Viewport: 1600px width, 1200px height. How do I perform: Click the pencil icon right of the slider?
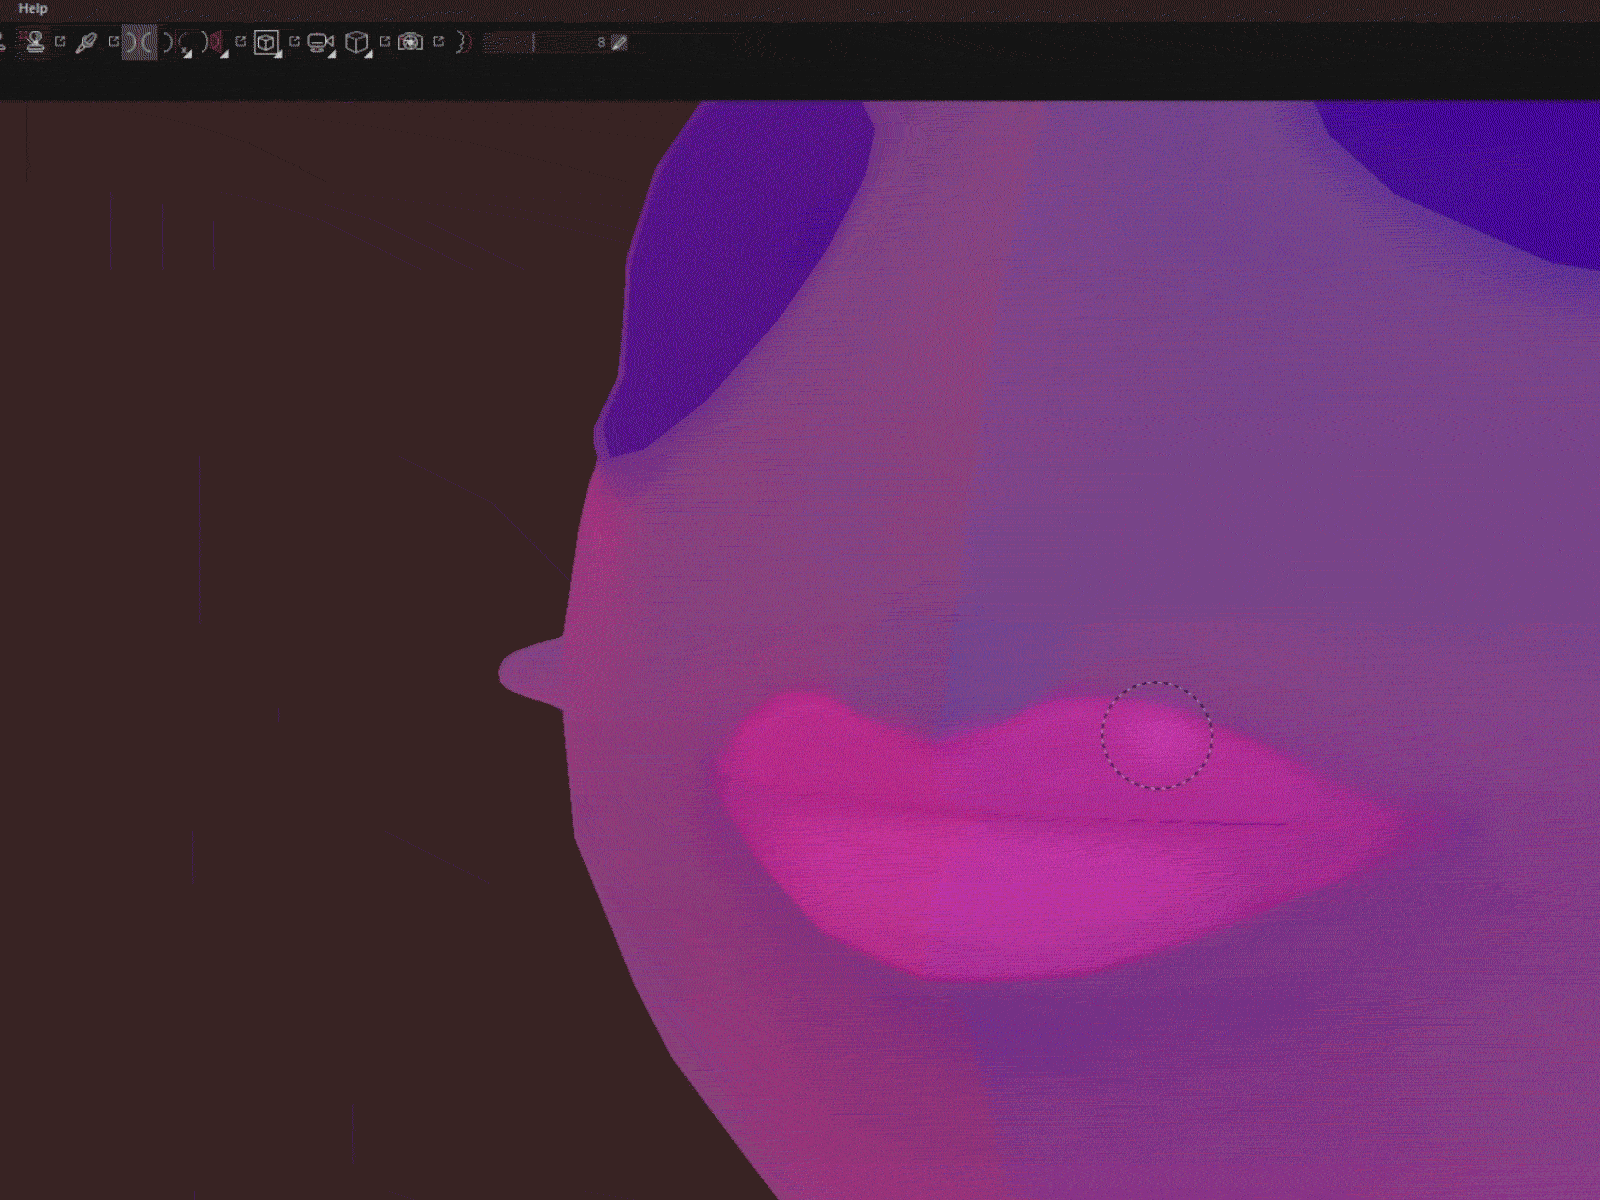(x=619, y=42)
